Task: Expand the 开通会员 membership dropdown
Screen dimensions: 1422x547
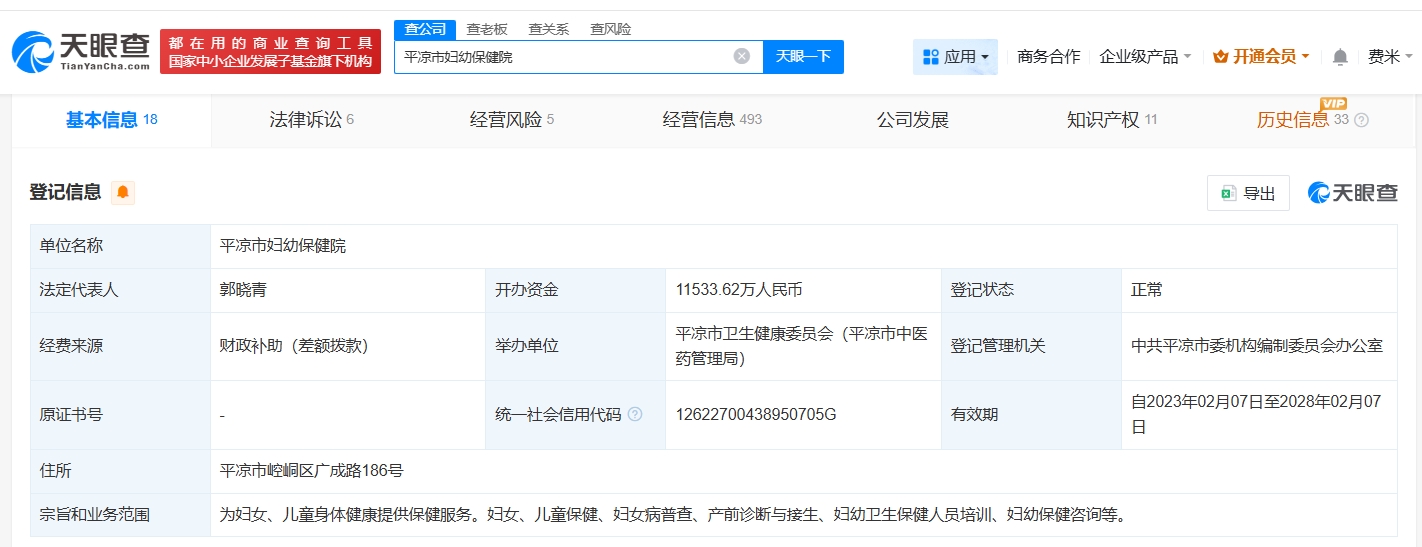Action: click(x=1261, y=57)
